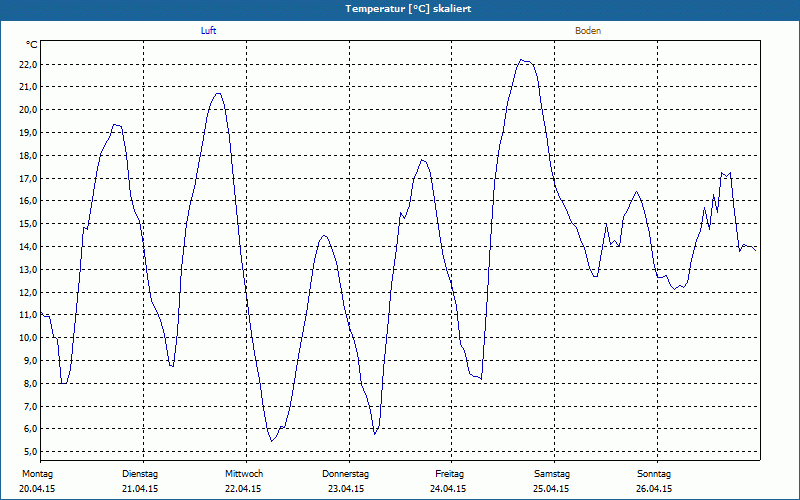Click the date '21.04.15'

[x=140, y=489]
